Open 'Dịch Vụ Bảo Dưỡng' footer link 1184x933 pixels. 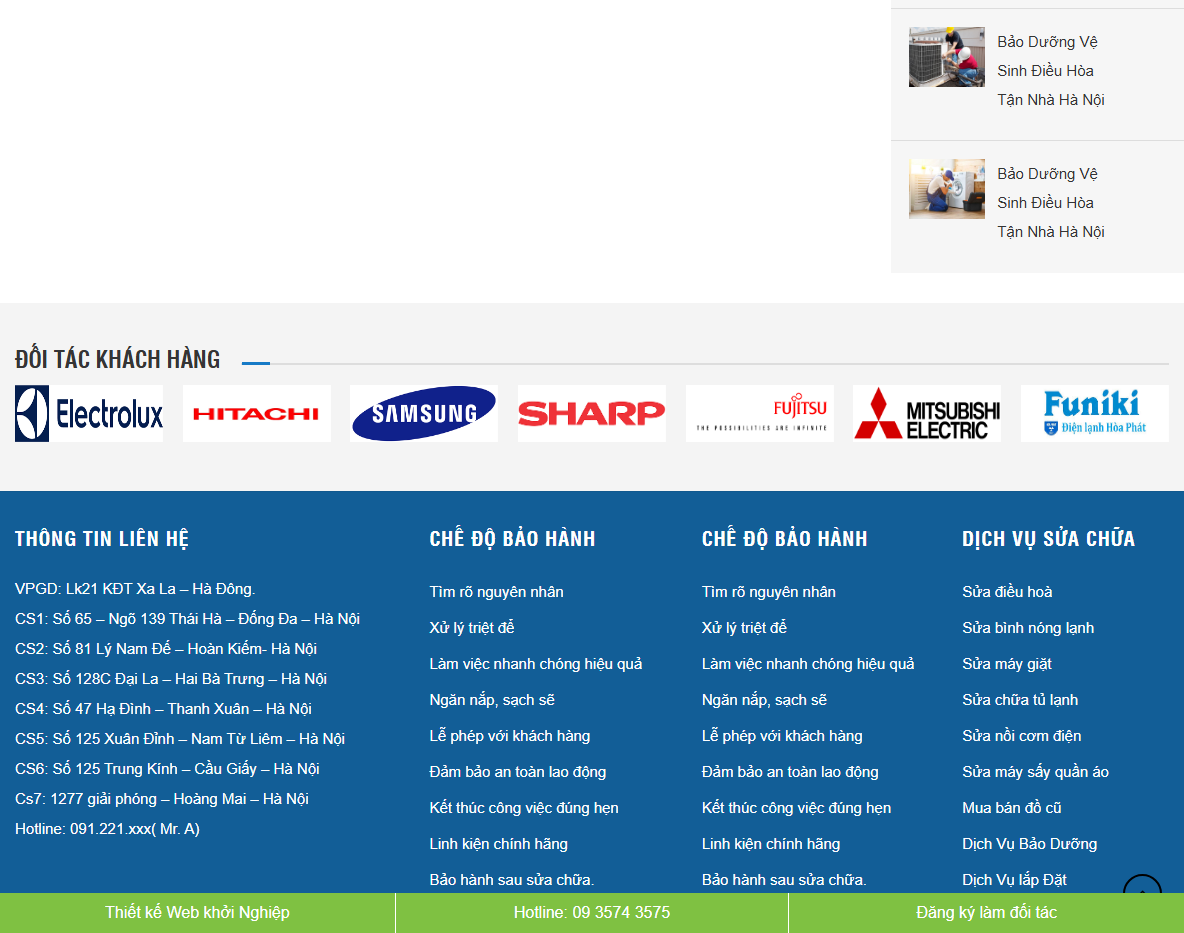click(1029, 844)
